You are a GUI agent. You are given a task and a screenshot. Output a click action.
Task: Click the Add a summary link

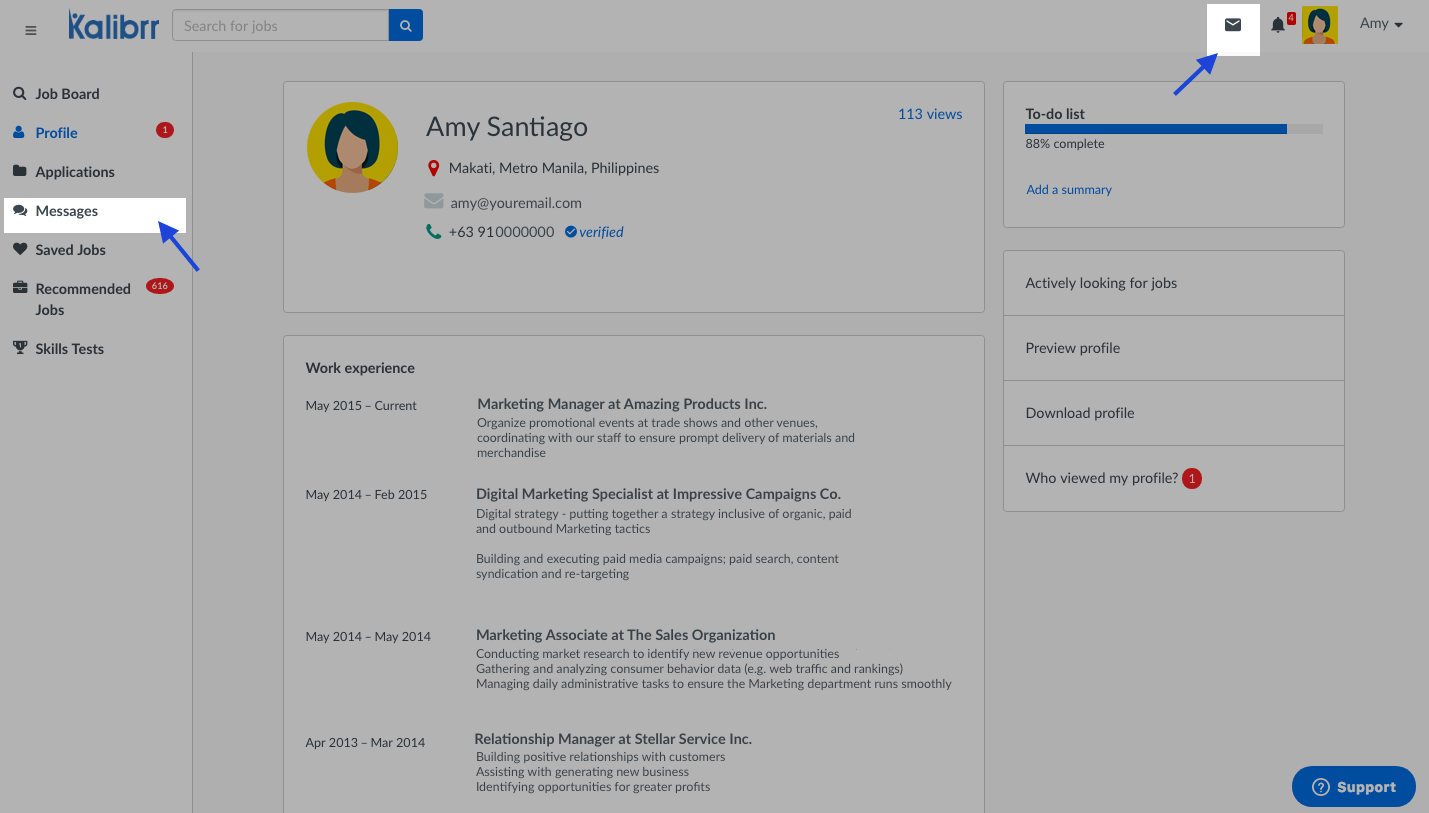pos(1068,190)
